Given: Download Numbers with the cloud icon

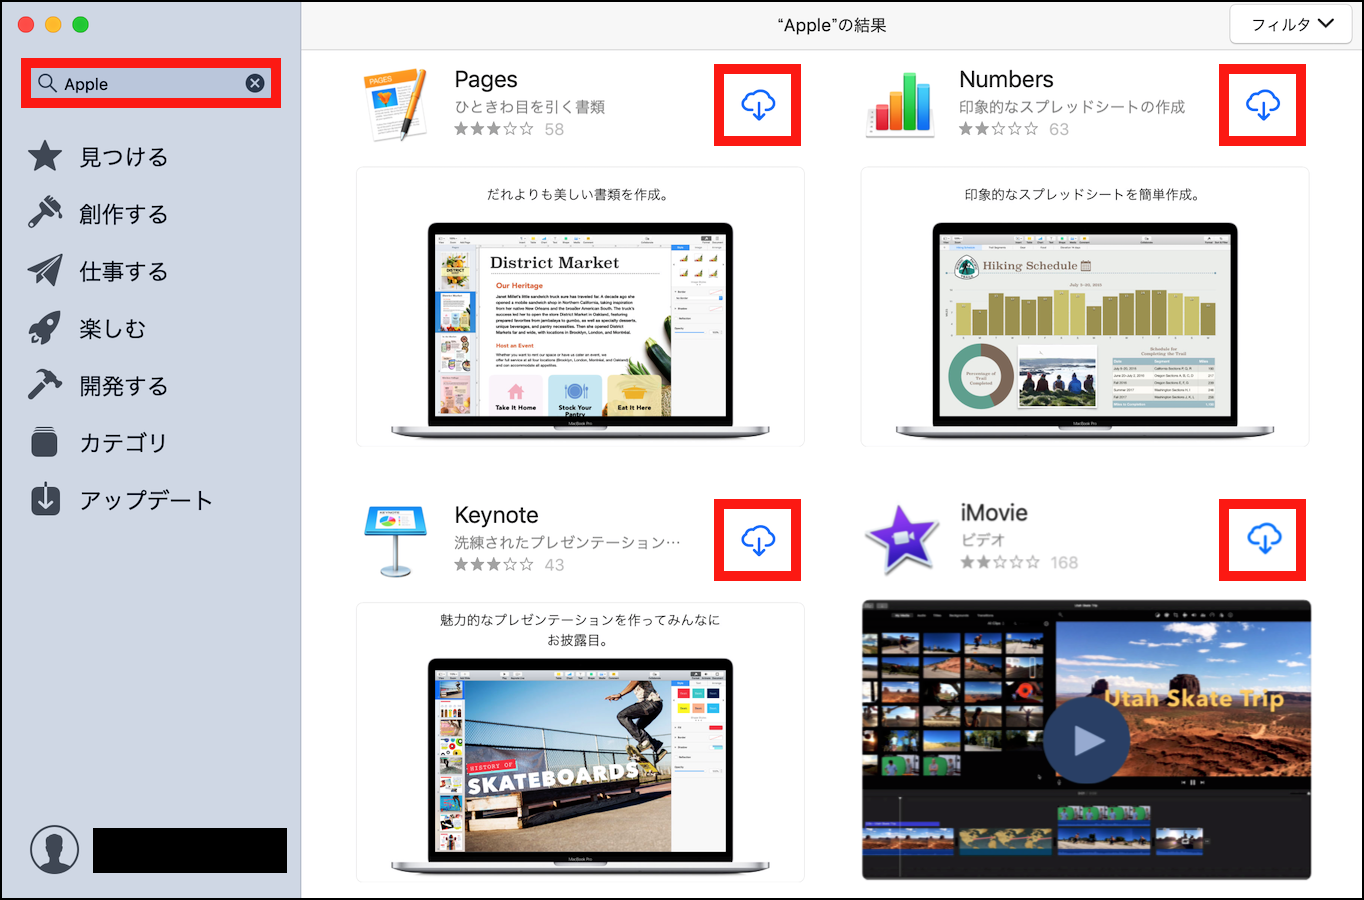Looking at the screenshot, I should pyautogui.click(x=1263, y=105).
